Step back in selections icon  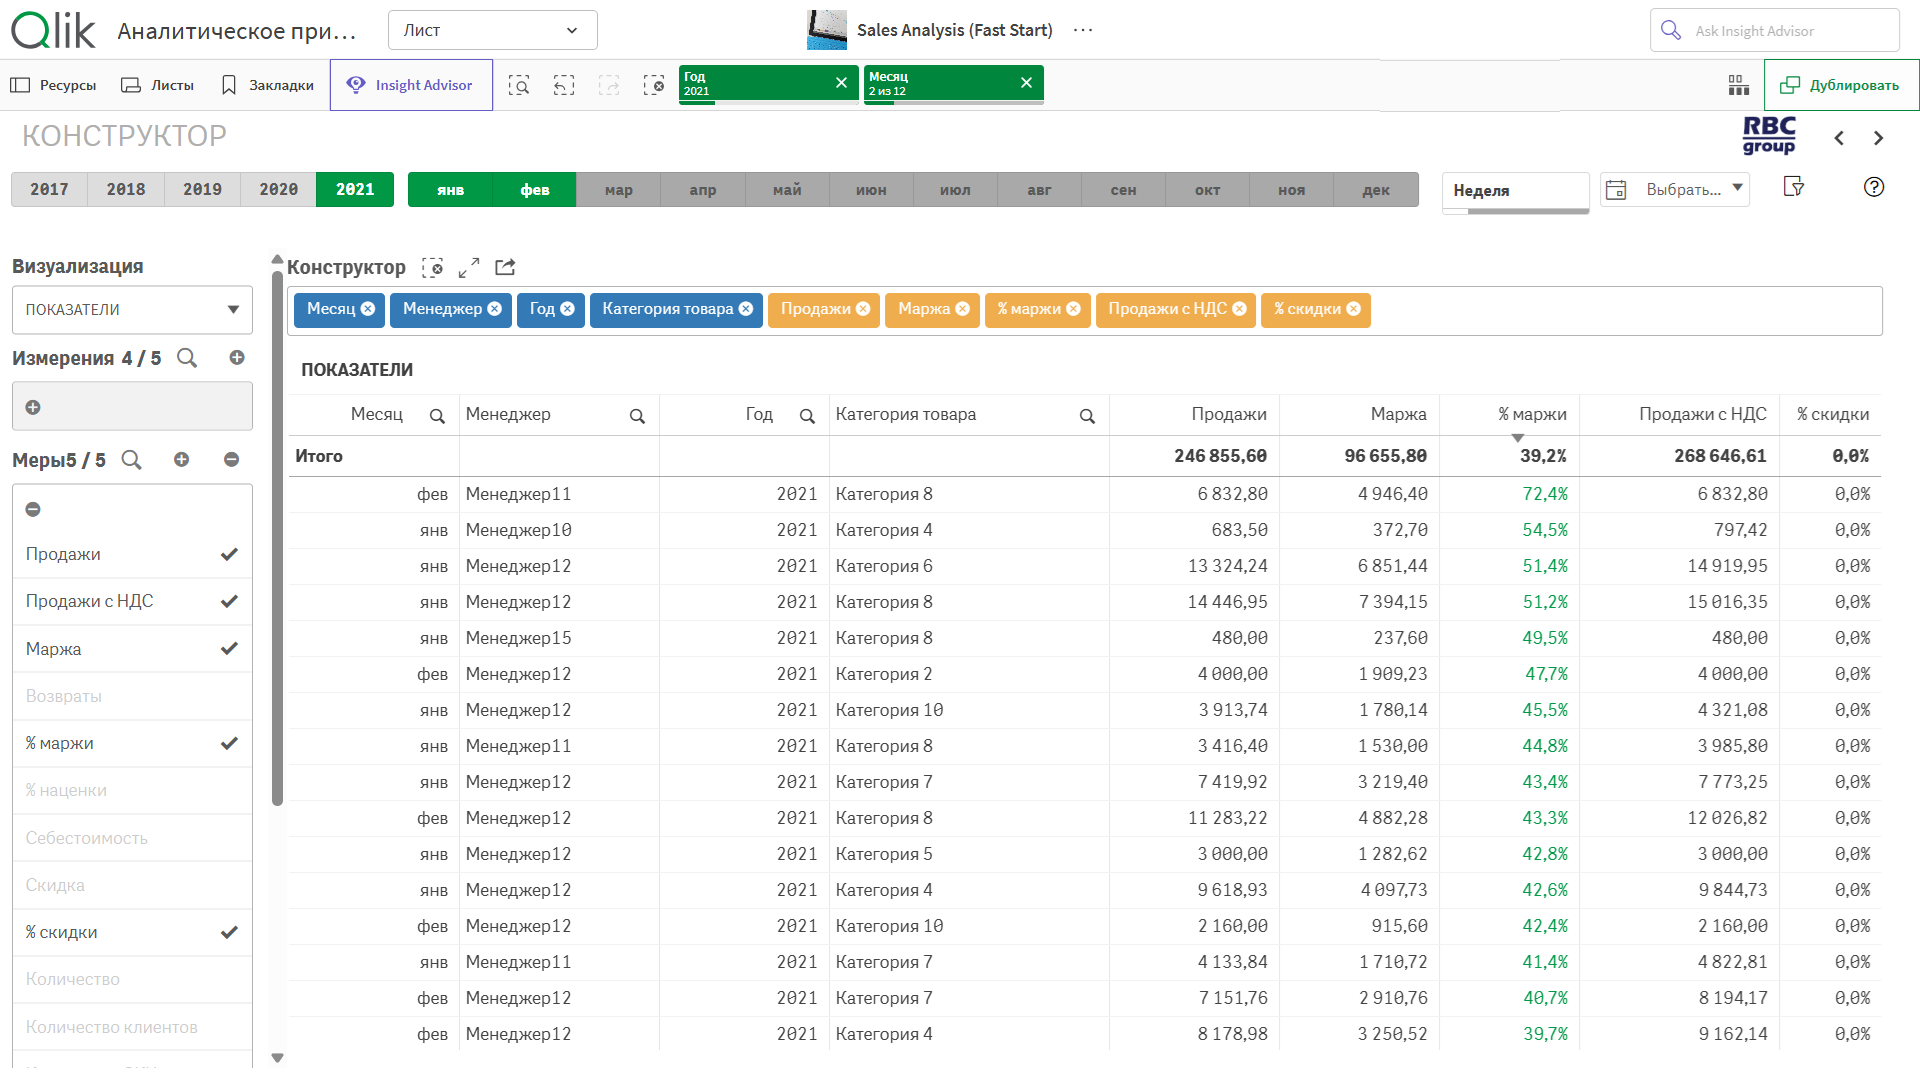coord(564,85)
